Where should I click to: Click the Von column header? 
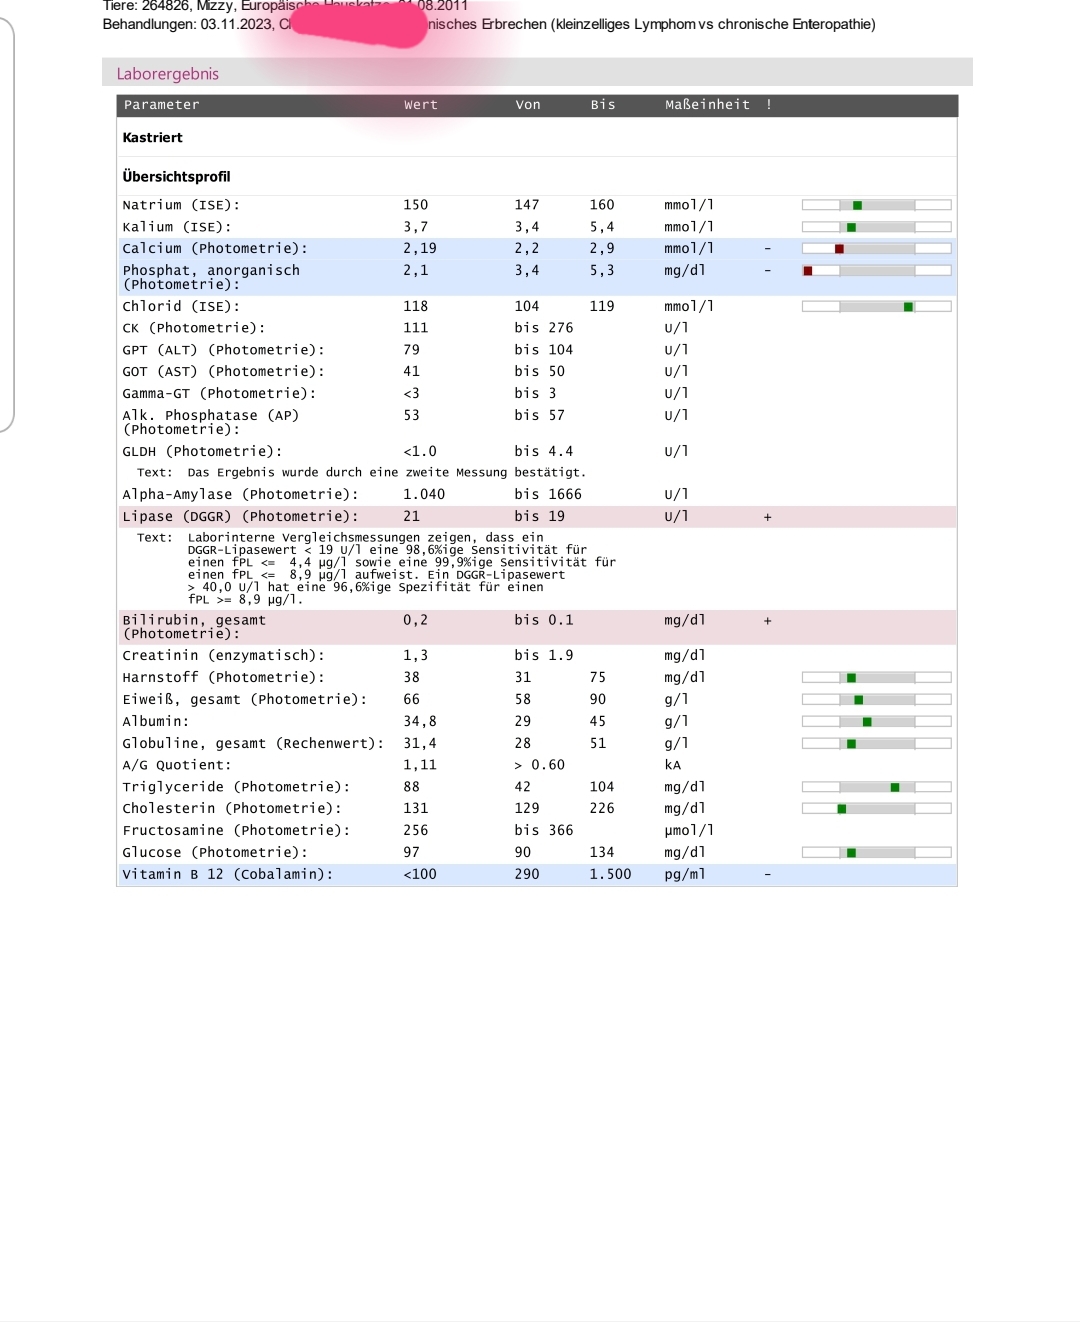(528, 105)
